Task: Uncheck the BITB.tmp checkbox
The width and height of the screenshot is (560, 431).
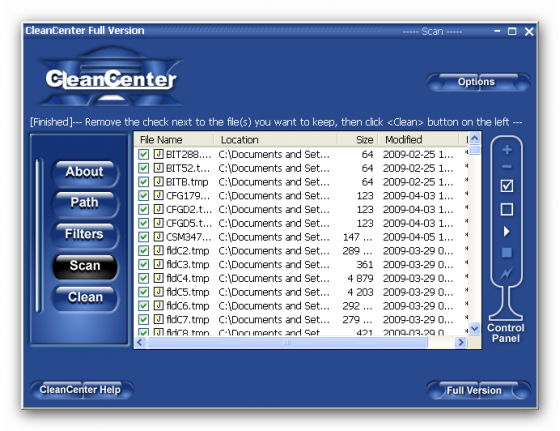Action: point(143,182)
